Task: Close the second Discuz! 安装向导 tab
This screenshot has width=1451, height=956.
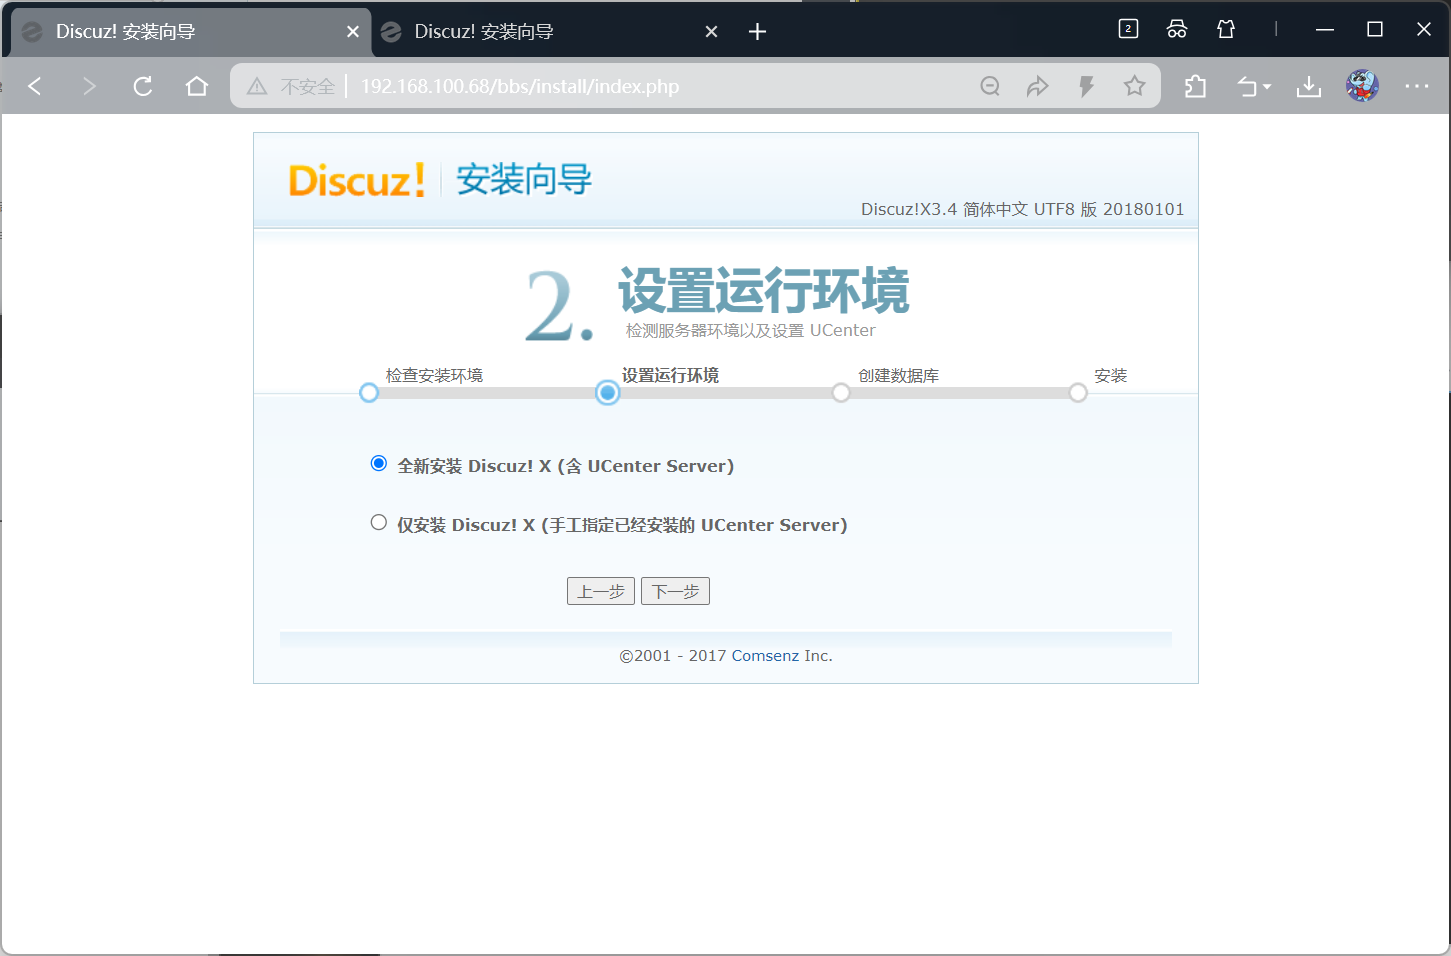Action: [712, 32]
